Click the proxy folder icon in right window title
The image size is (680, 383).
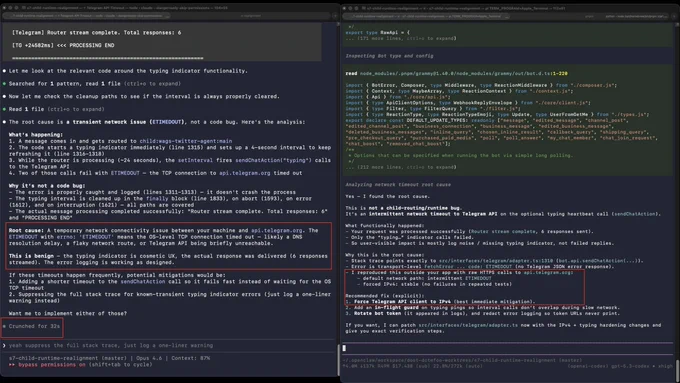coord(364,8)
